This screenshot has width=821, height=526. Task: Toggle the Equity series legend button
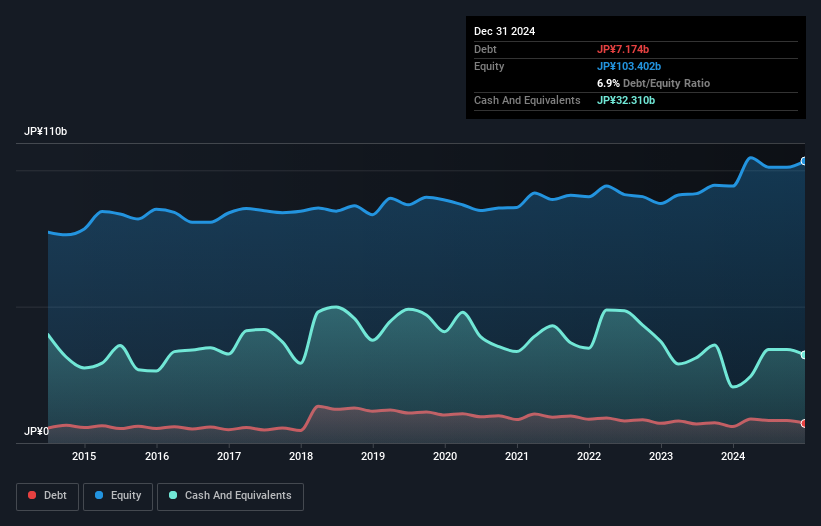[118, 496]
